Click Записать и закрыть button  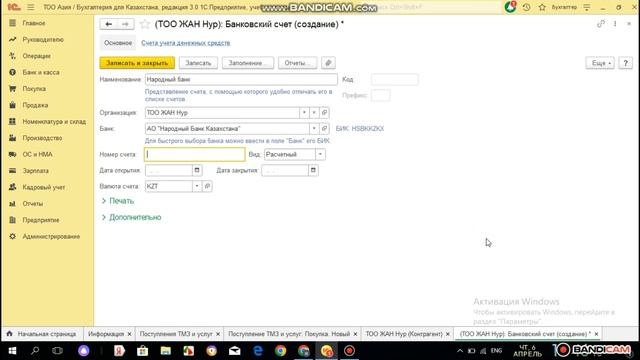click(137, 63)
